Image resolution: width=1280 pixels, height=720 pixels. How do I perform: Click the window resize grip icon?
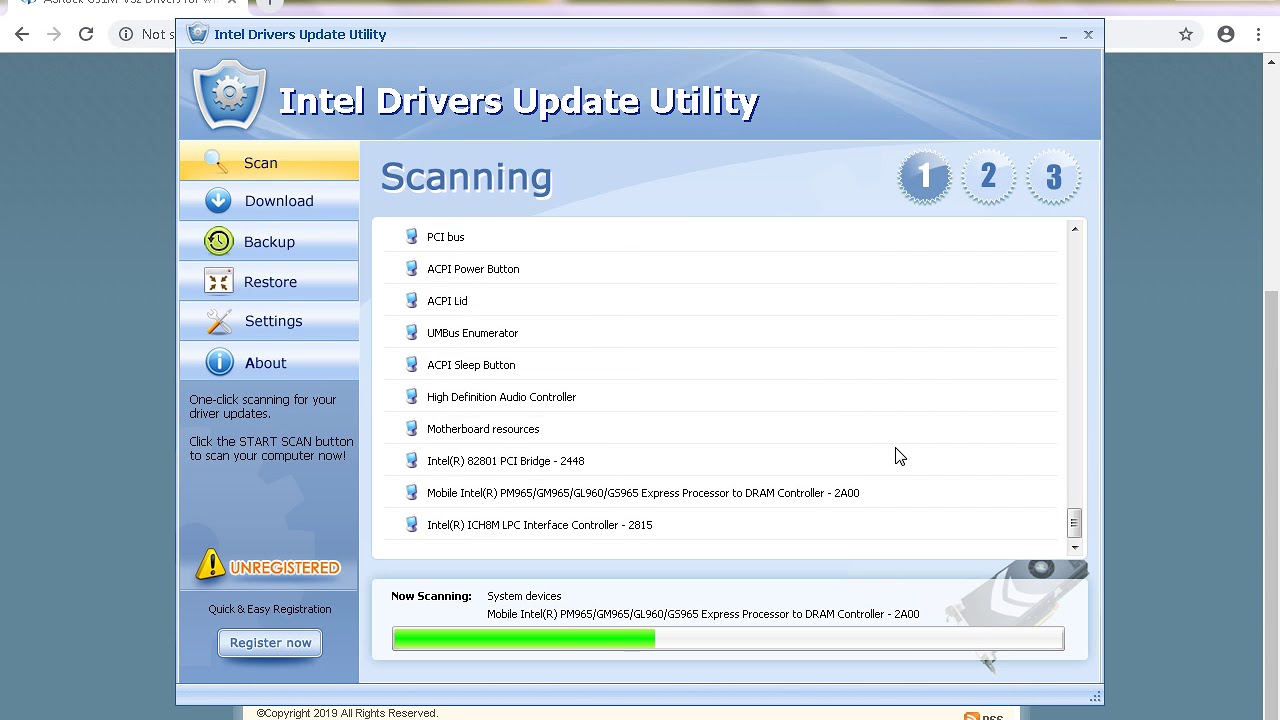click(x=1095, y=696)
